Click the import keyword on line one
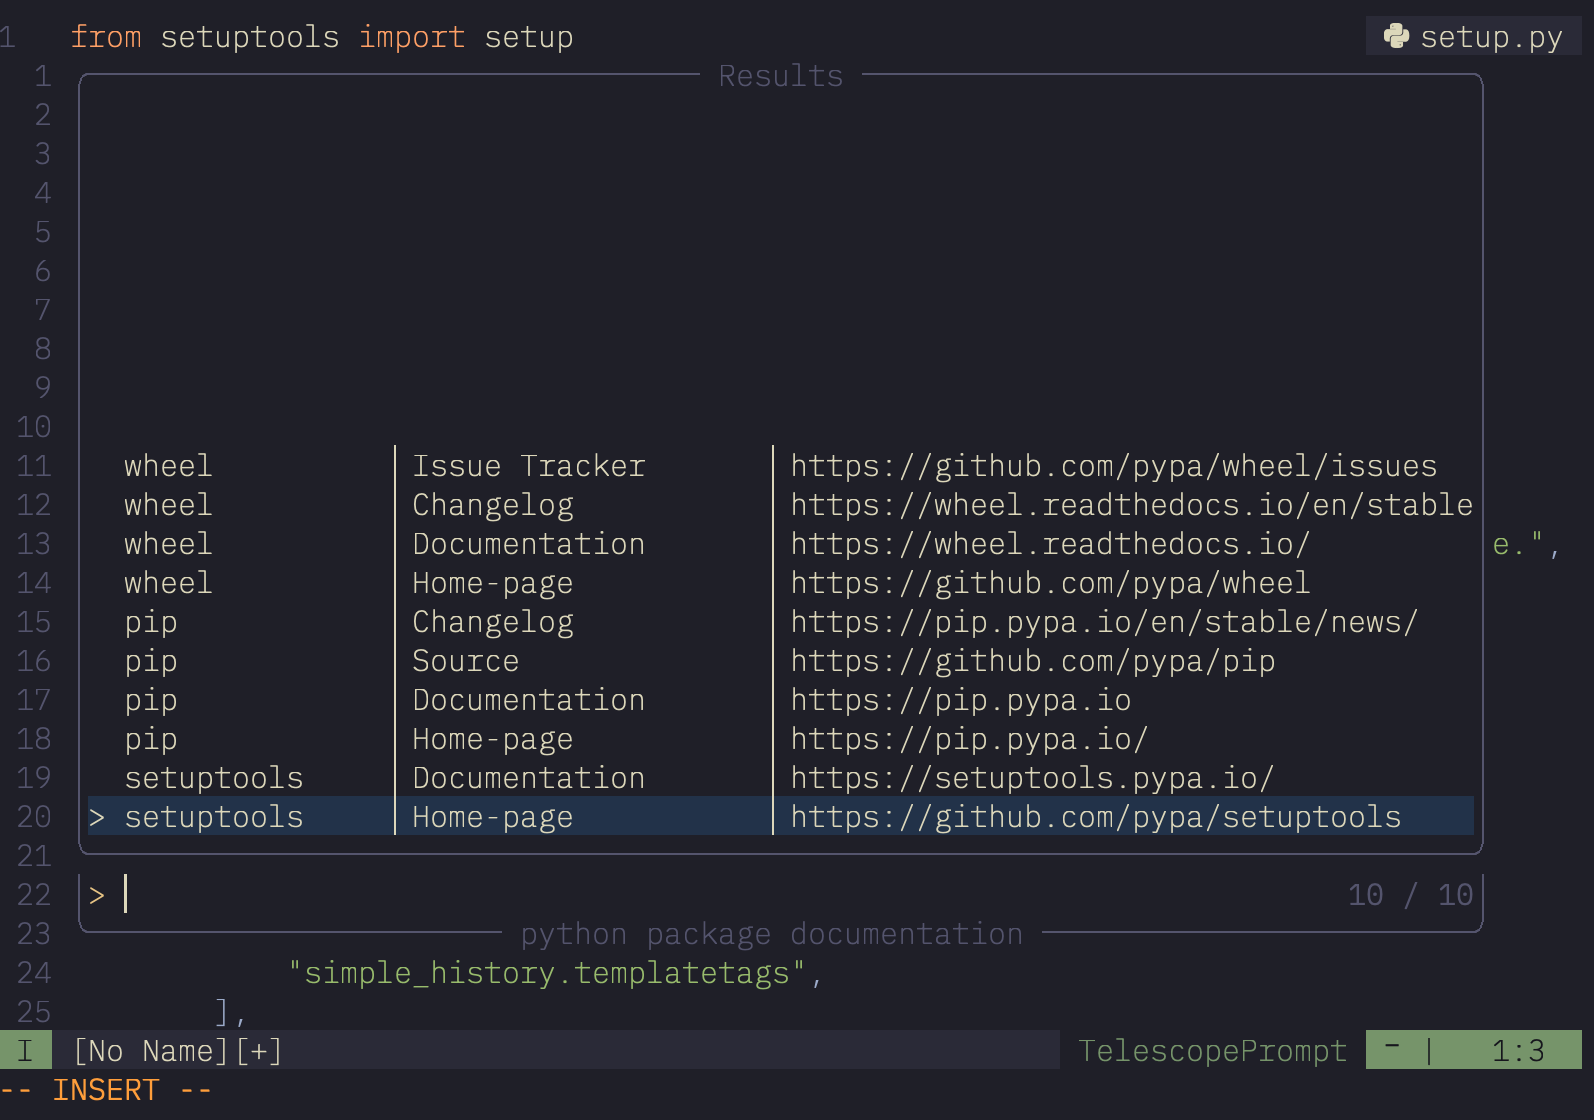The width and height of the screenshot is (1594, 1120). 412,37
